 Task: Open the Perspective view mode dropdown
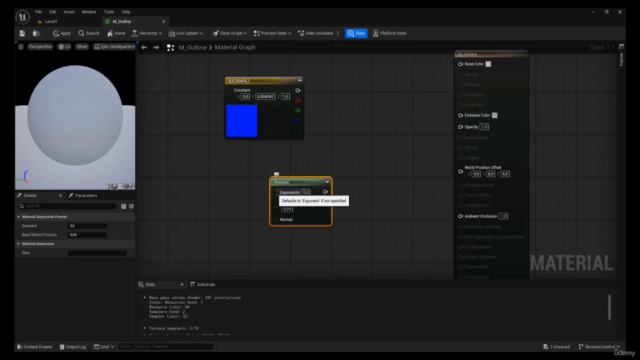click(40, 47)
